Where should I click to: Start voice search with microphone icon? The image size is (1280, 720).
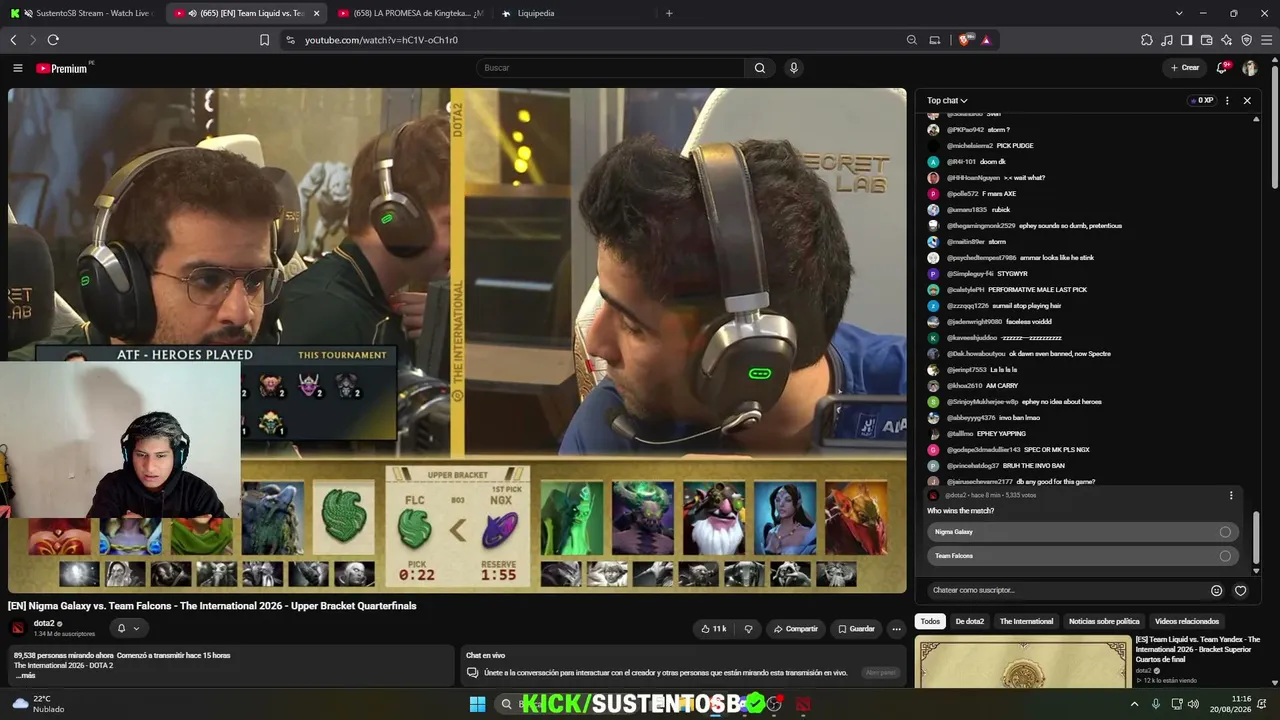794,68
